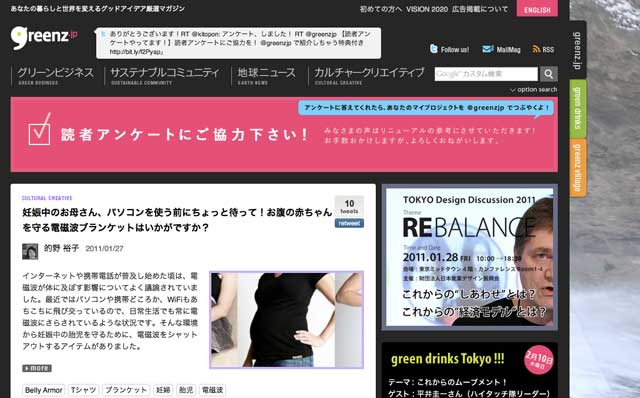Viewport: 640px width, 398px height.
Task: Click the author avatar of 的野 裕子
Action: pyautogui.click(x=30, y=251)
